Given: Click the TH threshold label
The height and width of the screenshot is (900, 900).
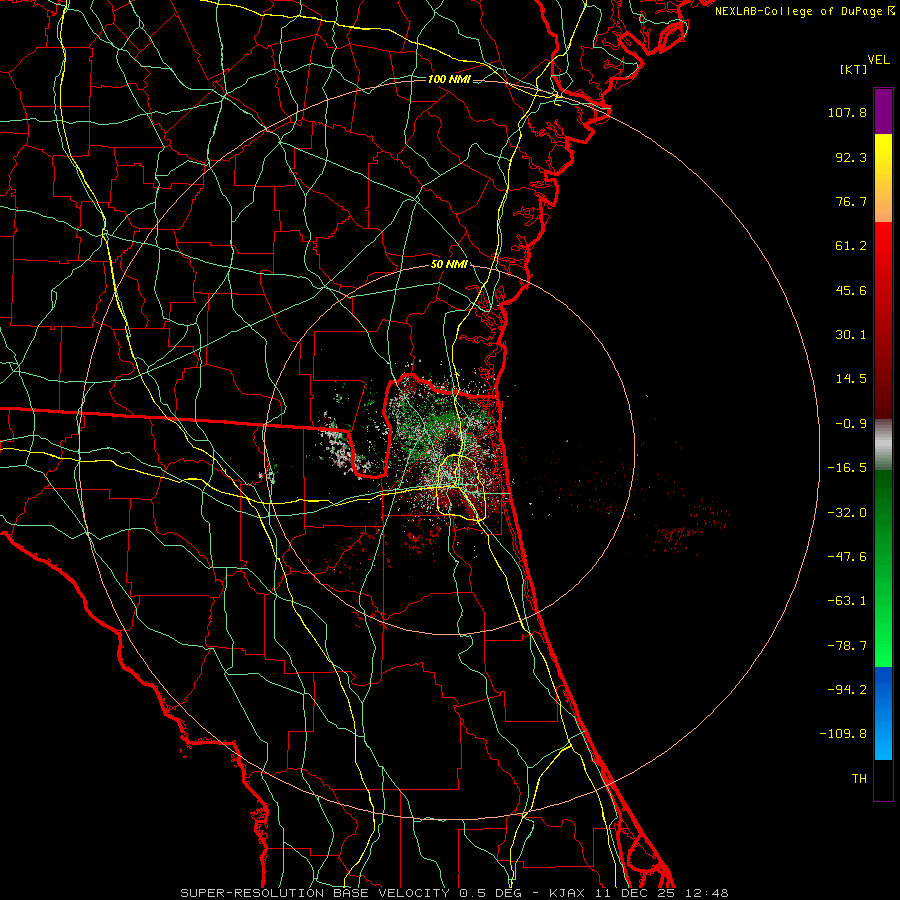Looking at the screenshot, I should click(x=859, y=779).
